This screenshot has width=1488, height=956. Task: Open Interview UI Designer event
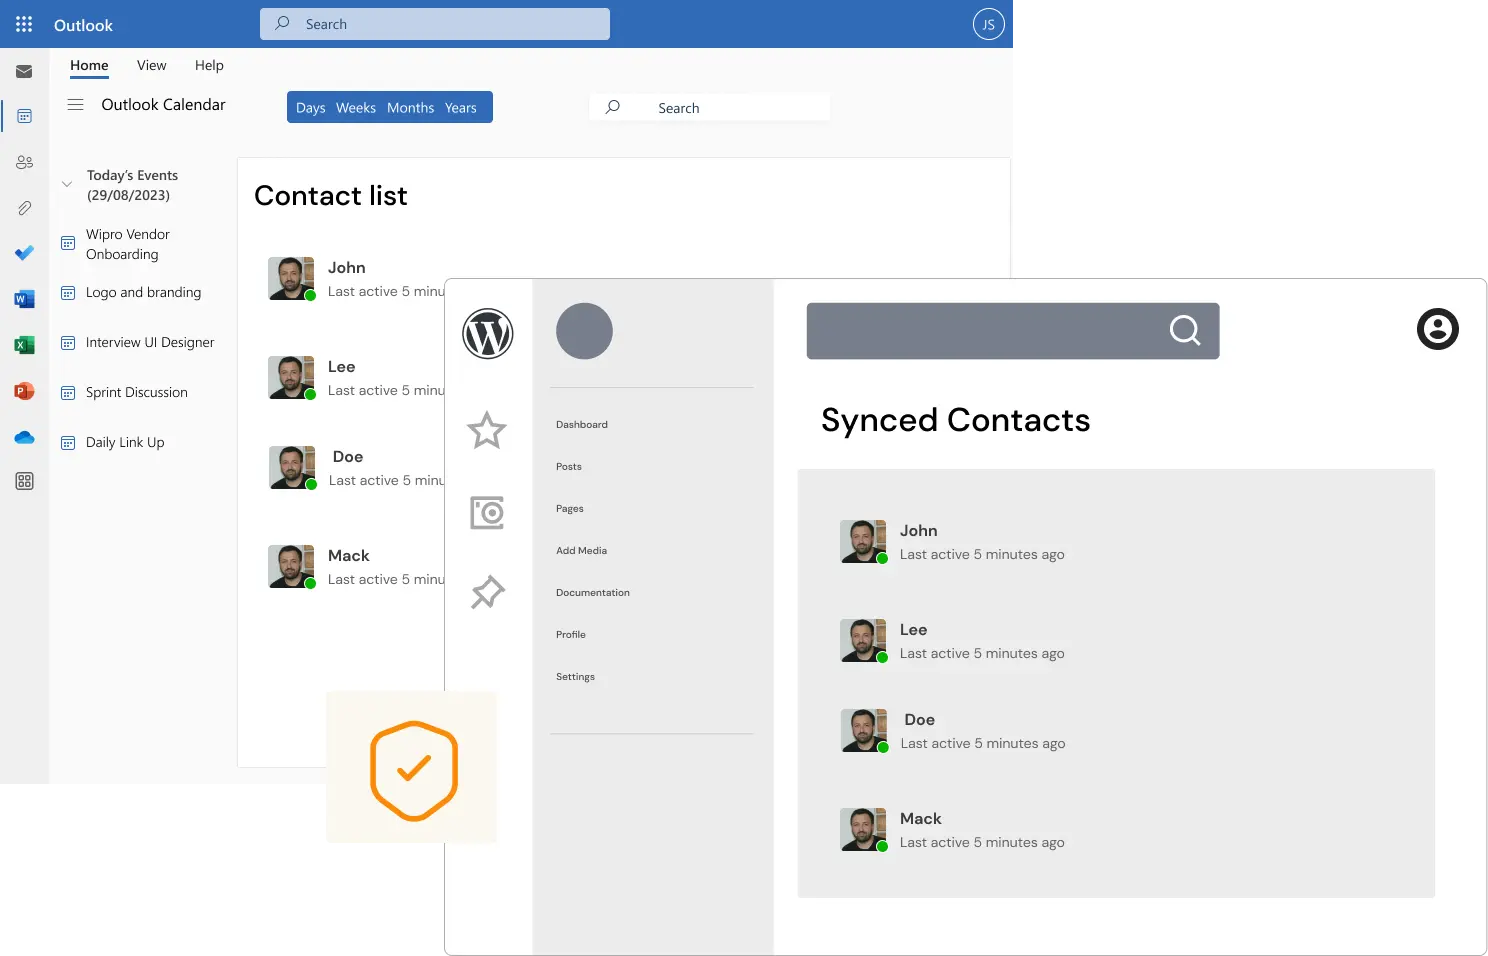coord(150,343)
